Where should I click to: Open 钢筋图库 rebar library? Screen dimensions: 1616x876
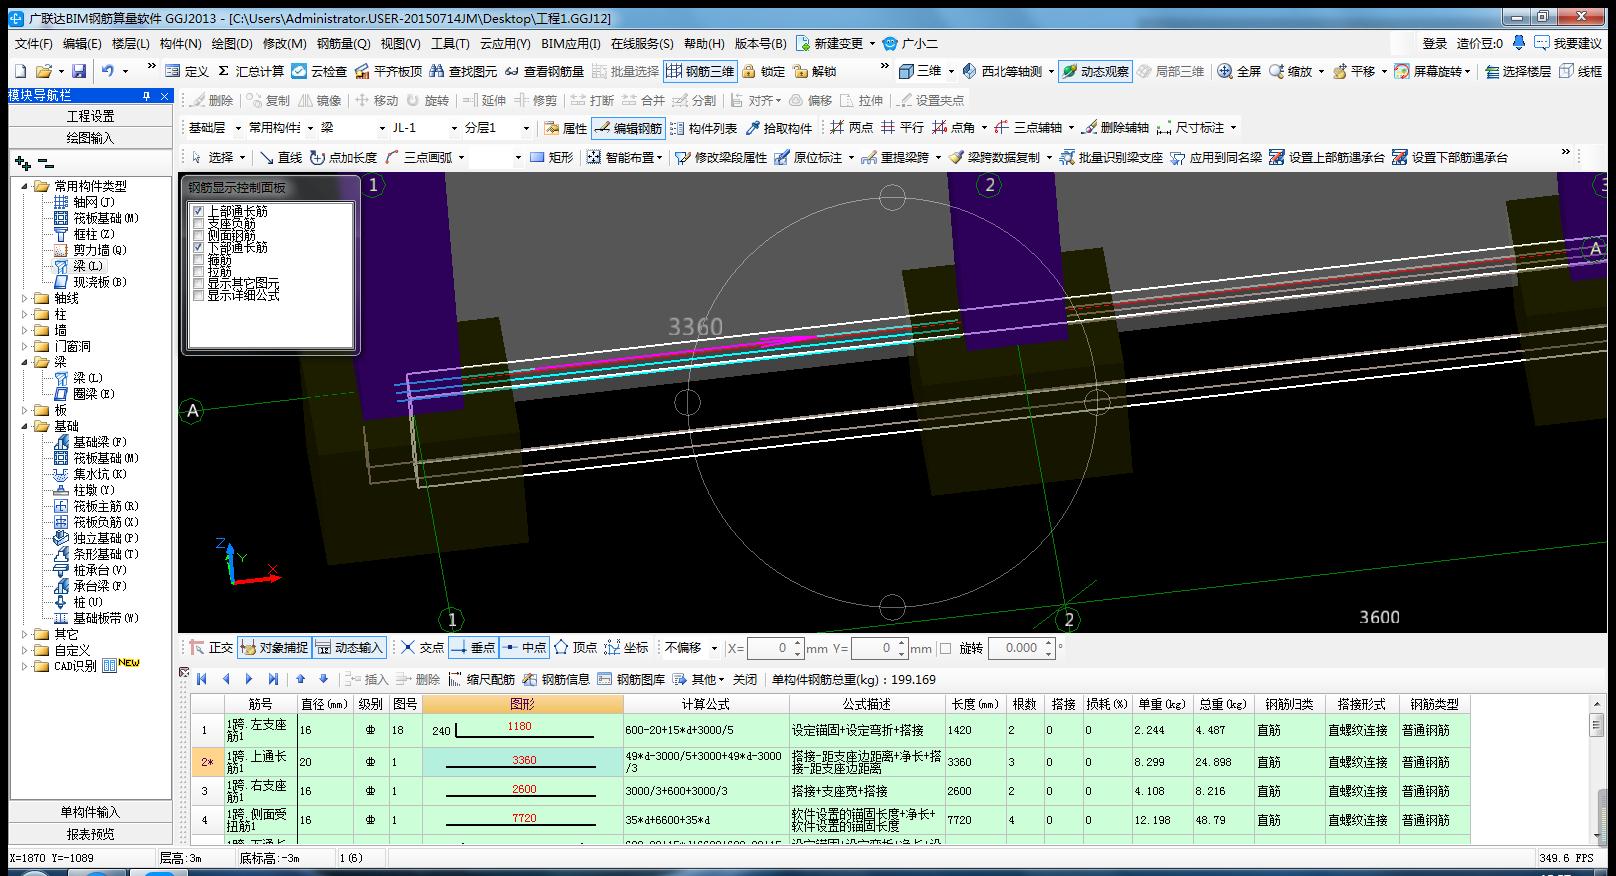631,679
